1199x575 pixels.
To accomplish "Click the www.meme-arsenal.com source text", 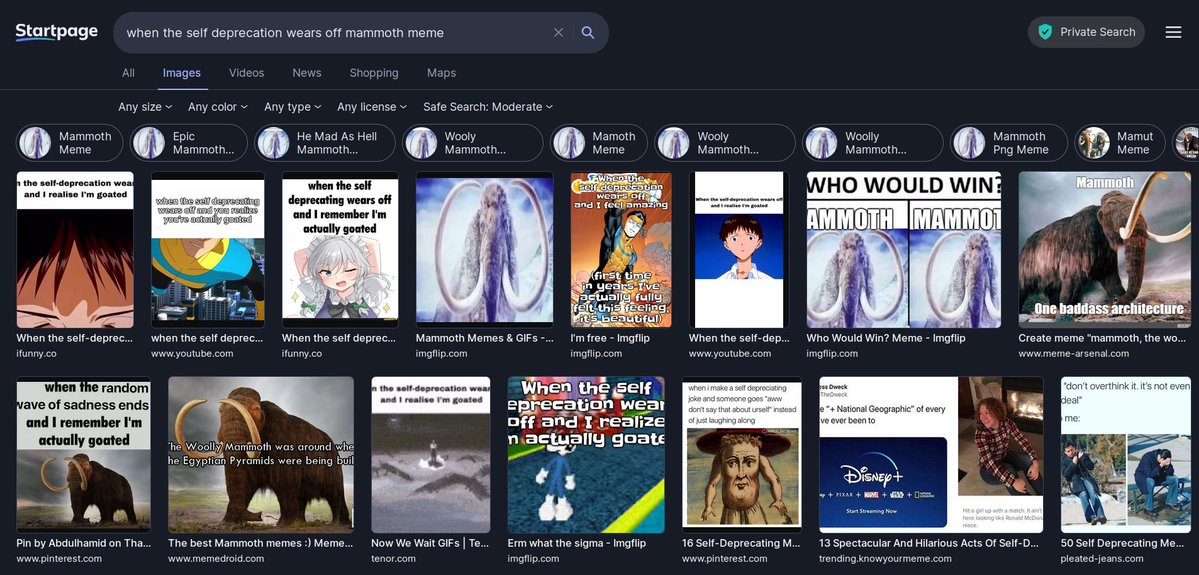I will [x=1074, y=353].
